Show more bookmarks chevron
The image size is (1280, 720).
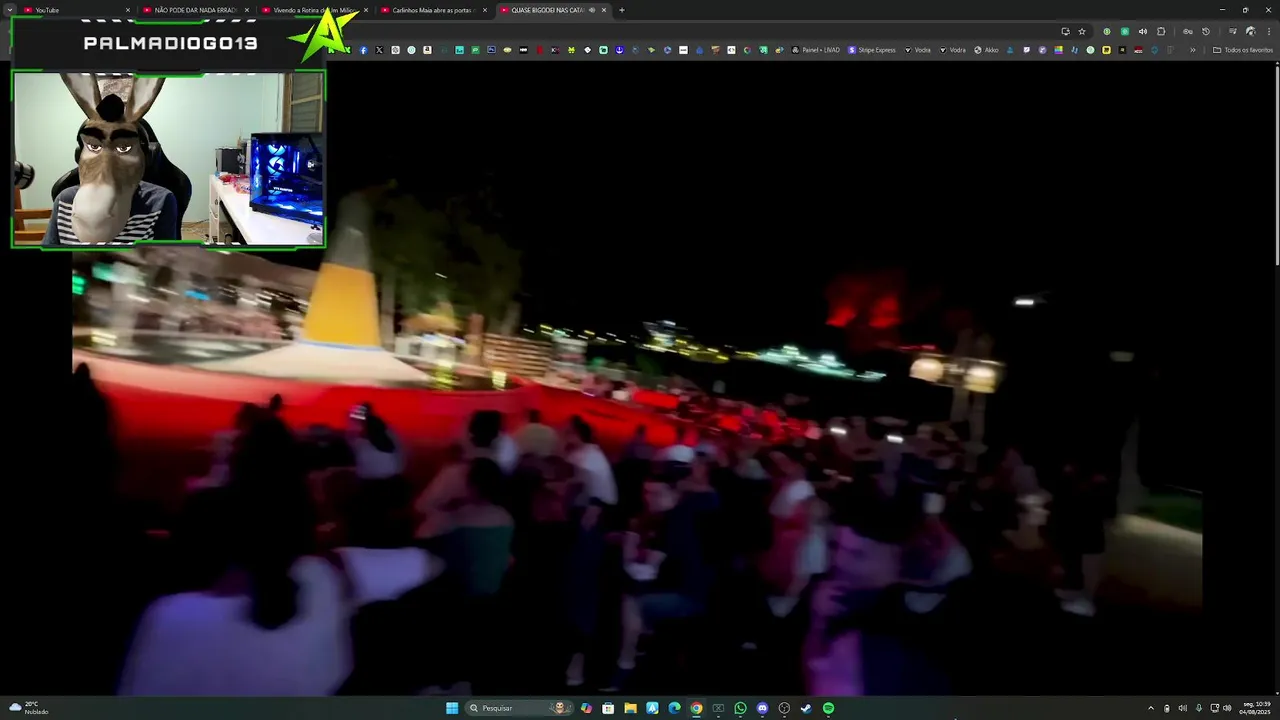coord(1193,50)
